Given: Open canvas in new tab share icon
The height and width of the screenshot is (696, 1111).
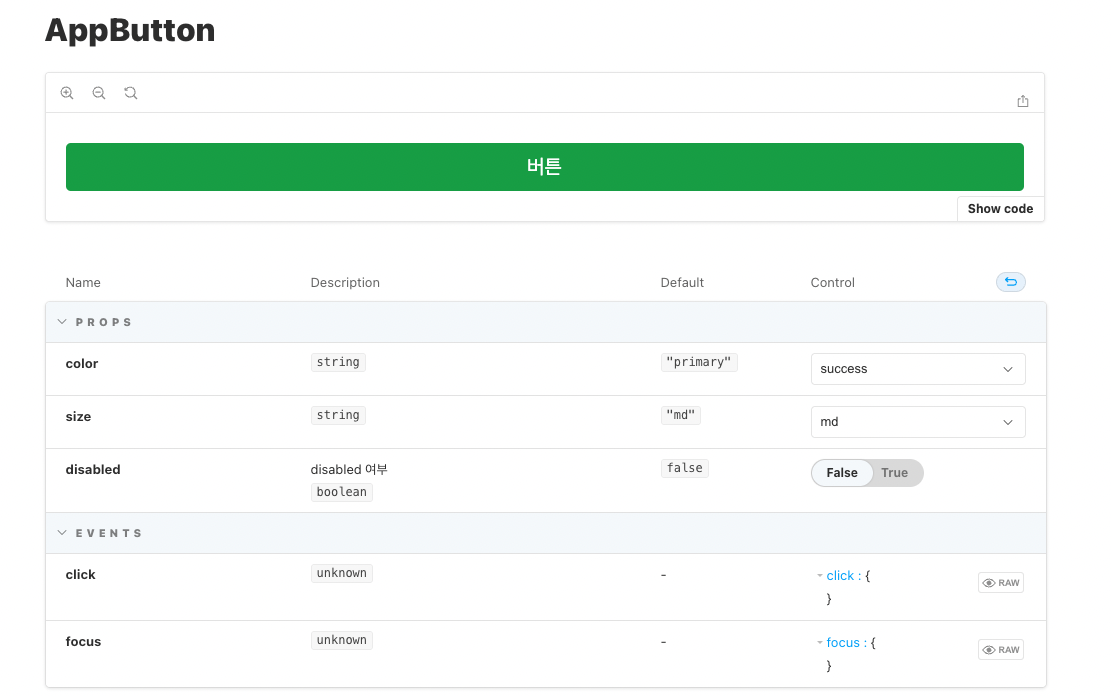Looking at the screenshot, I should pyautogui.click(x=1022, y=101).
